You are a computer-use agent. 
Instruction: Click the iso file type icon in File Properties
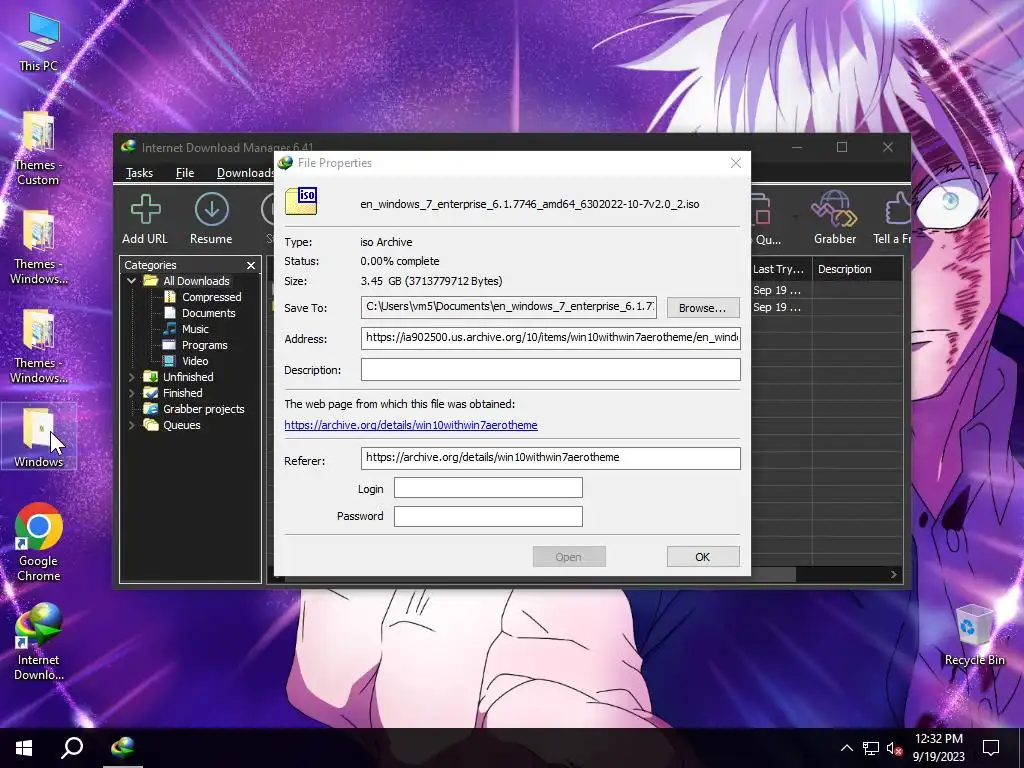[301, 202]
